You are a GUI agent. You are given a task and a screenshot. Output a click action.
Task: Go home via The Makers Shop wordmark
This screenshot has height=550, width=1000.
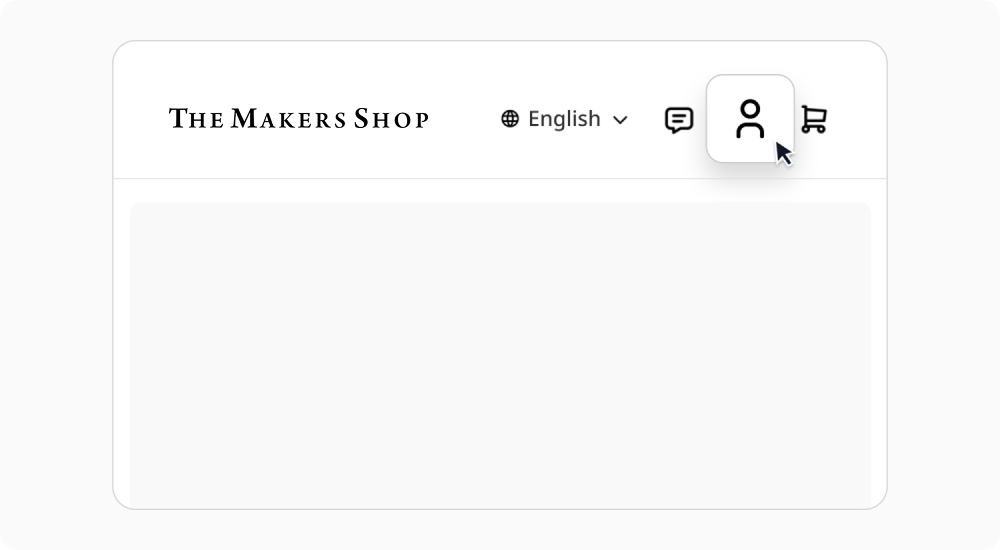[x=299, y=119]
